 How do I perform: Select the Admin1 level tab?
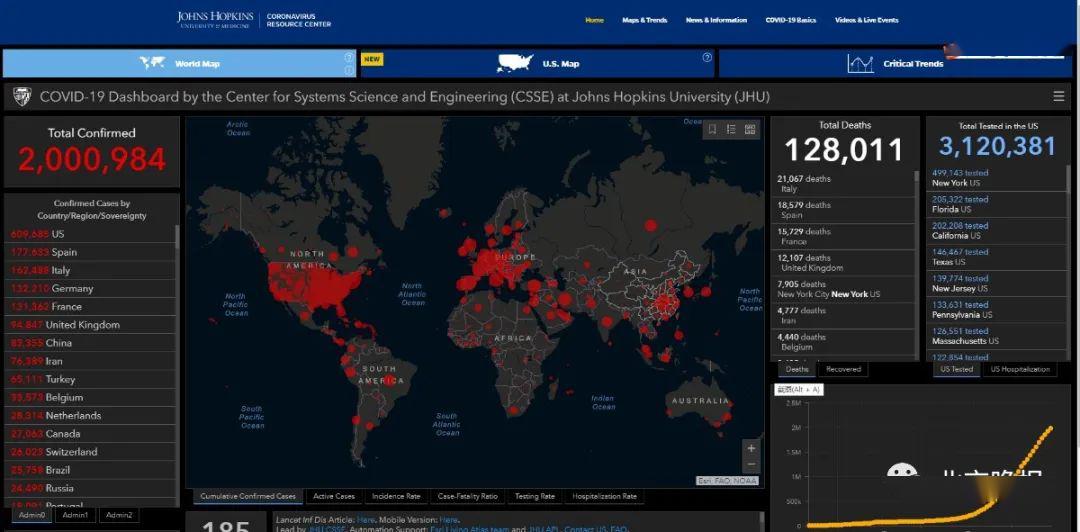point(75,515)
